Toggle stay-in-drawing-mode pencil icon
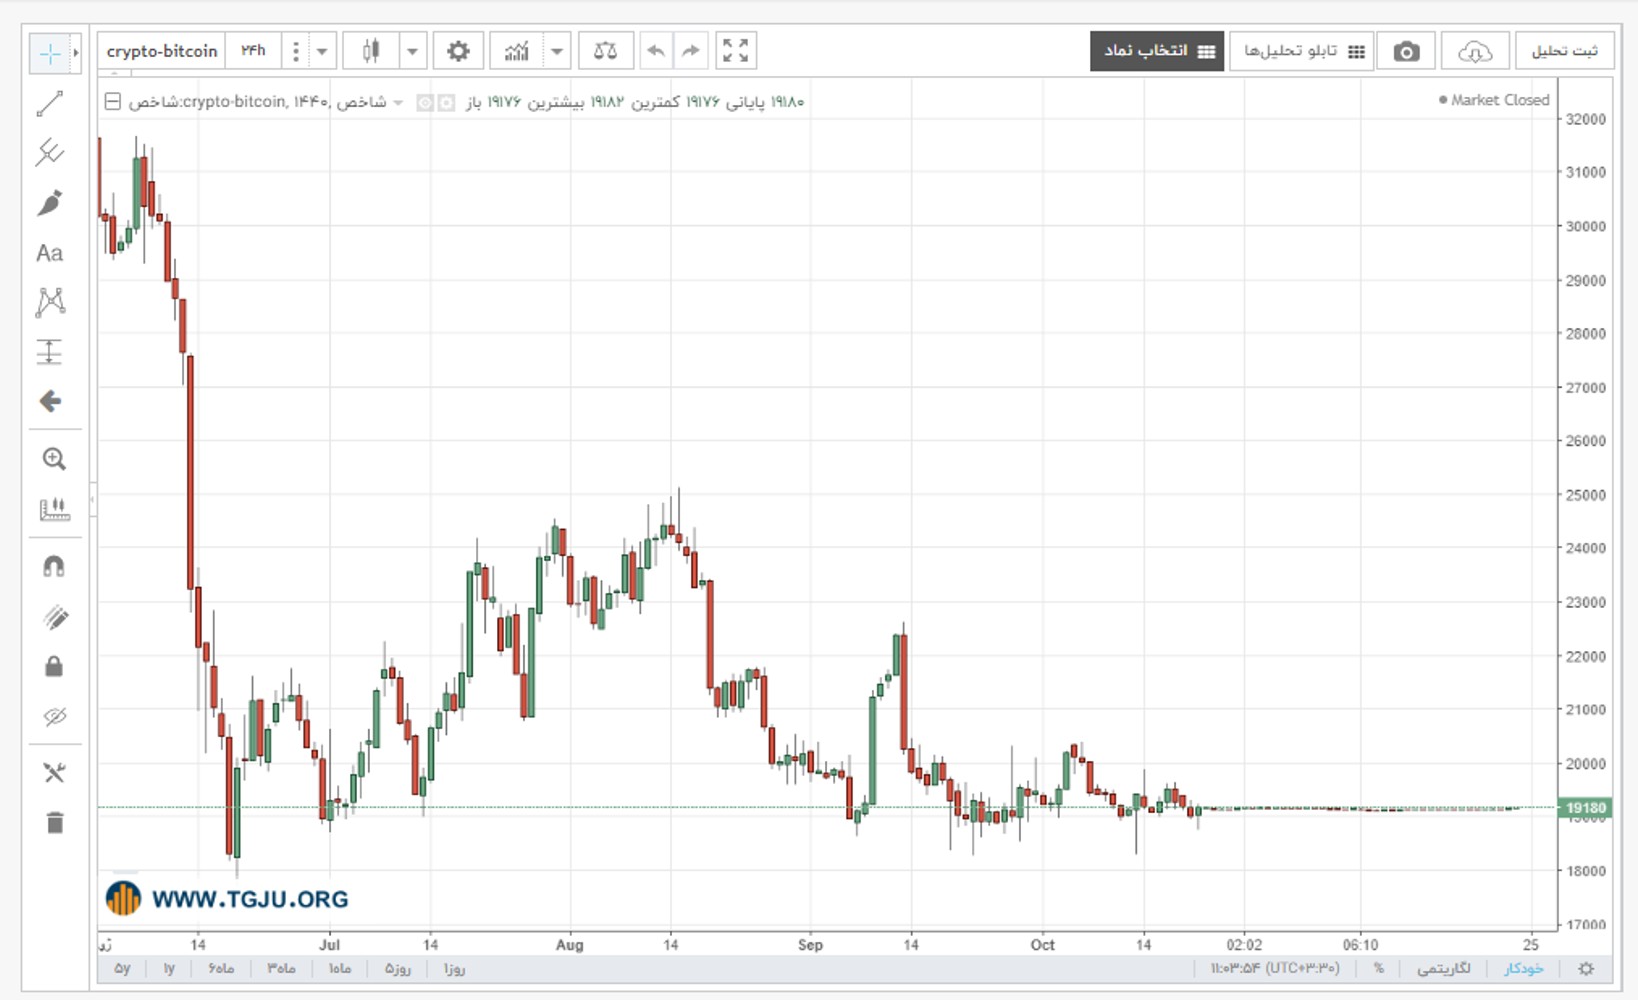Image resolution: width=1638 pixels, height=1000 pixels. [54, 617]
